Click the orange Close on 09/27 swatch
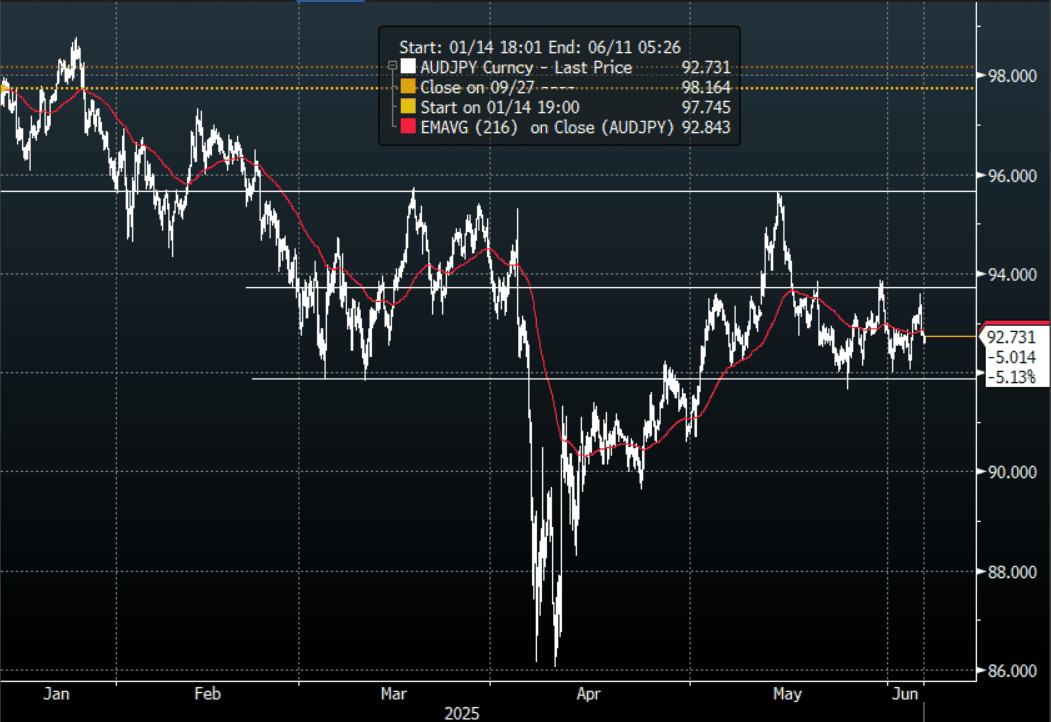 408,88
